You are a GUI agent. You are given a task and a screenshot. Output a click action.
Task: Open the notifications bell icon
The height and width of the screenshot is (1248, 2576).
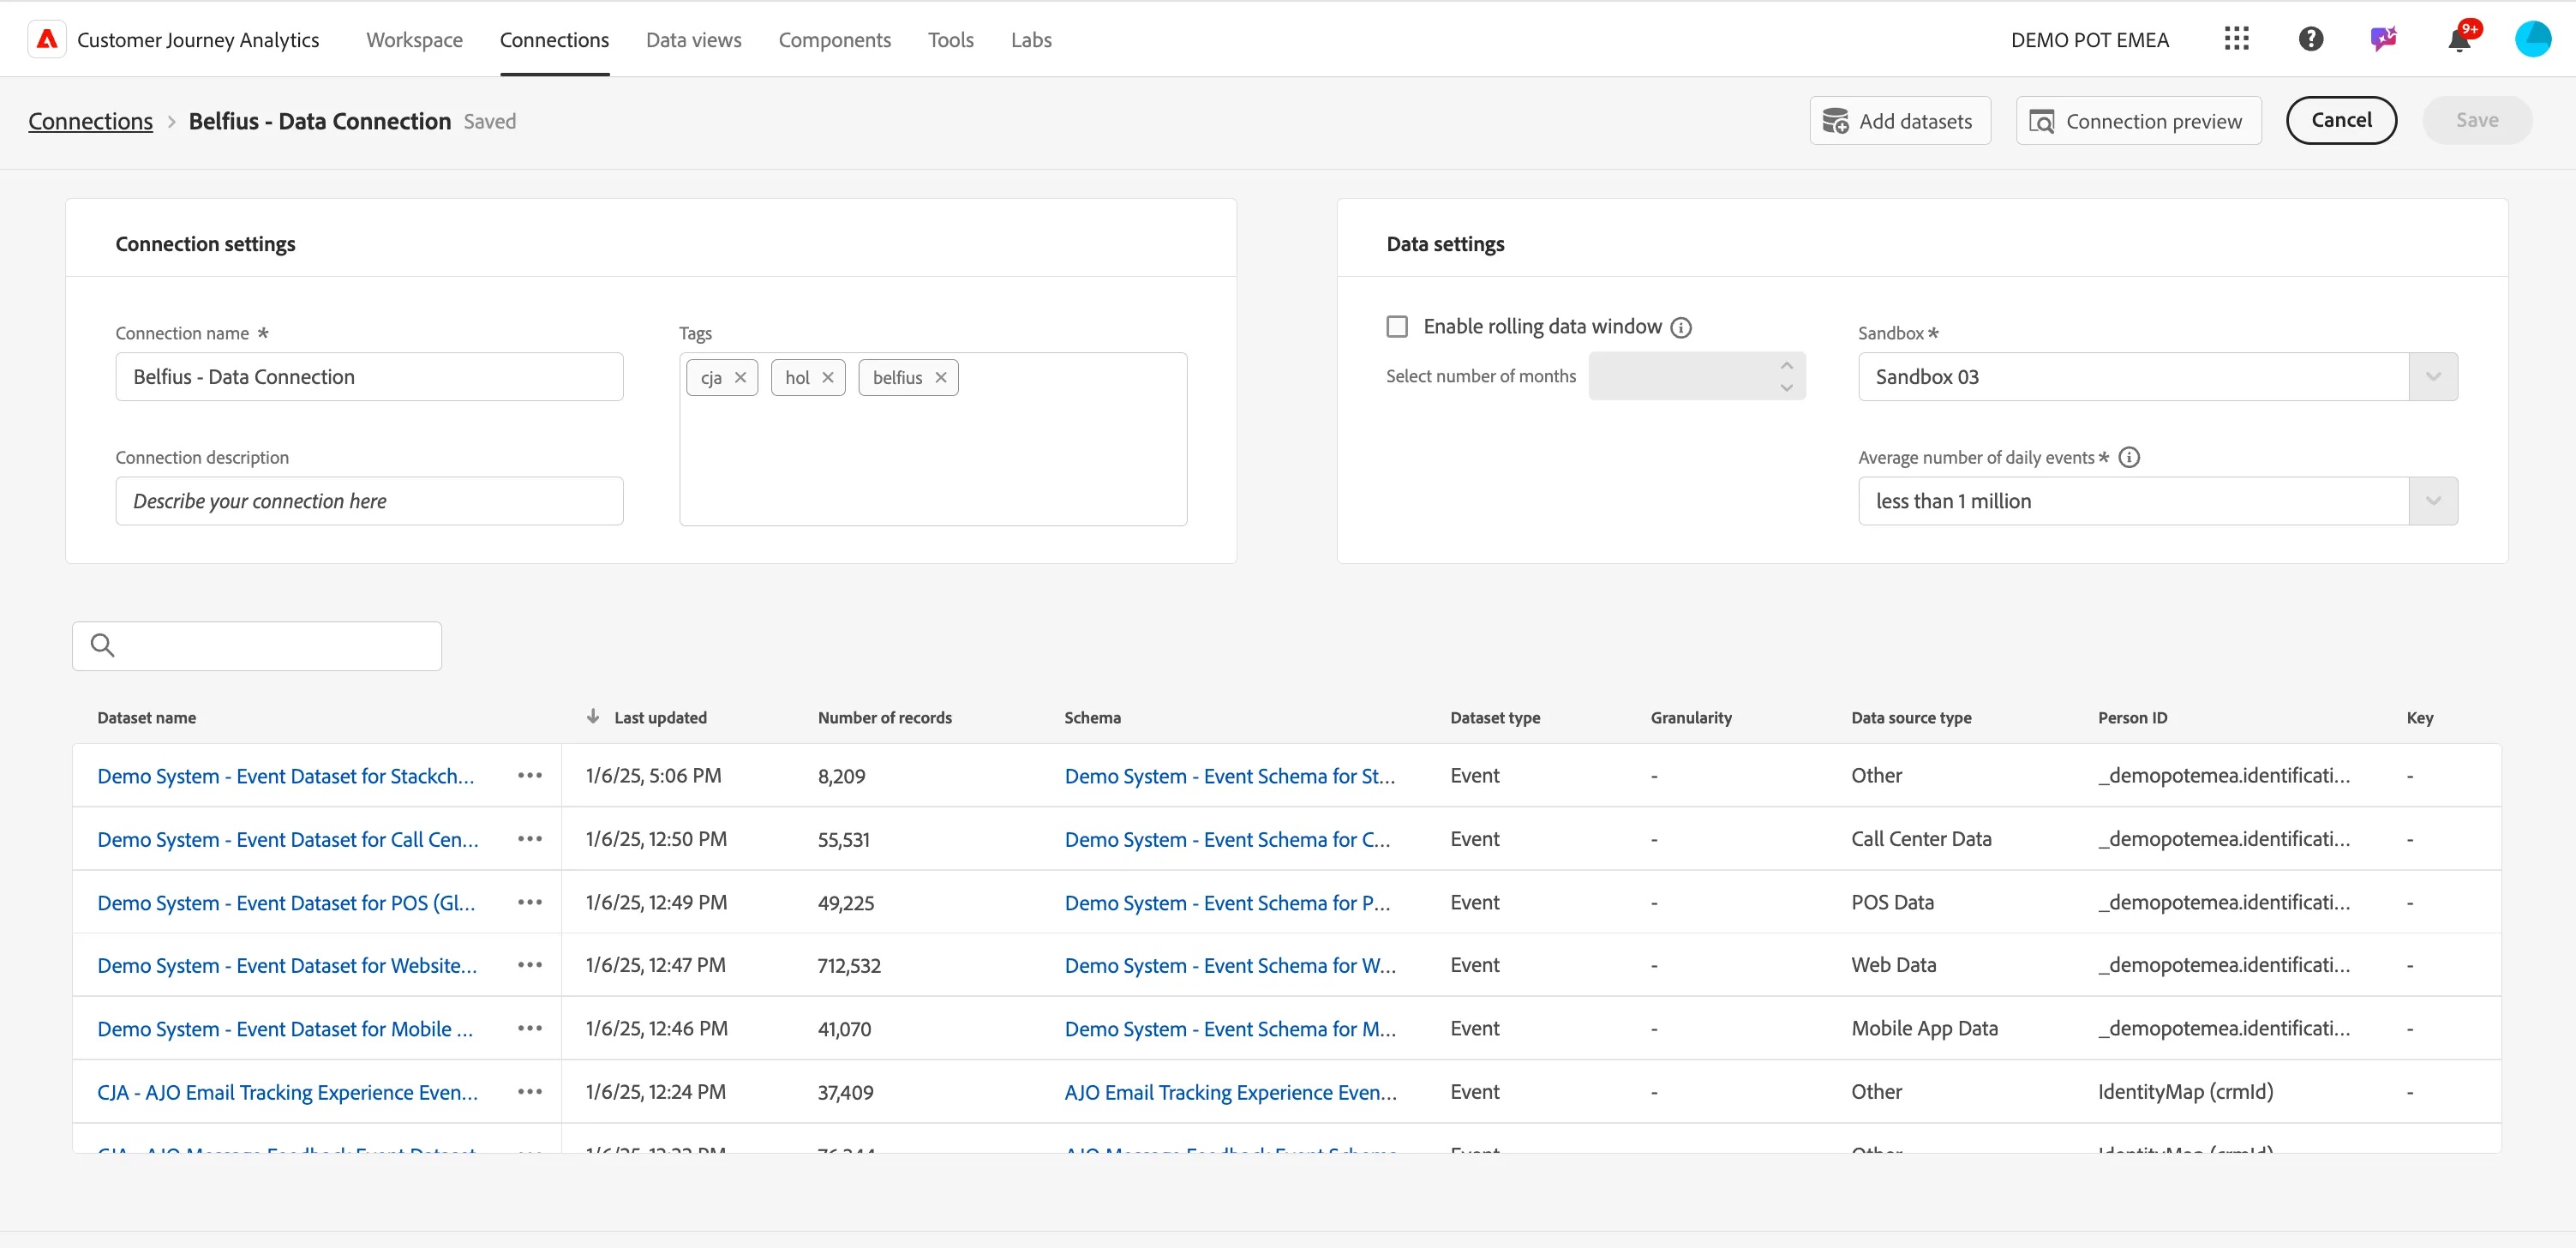coord(2459,39)
